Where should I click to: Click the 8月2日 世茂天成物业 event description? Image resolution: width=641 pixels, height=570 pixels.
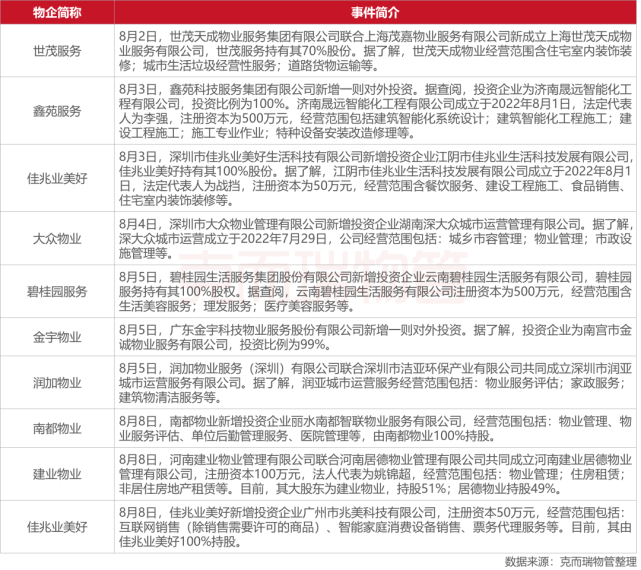point(375,51)
